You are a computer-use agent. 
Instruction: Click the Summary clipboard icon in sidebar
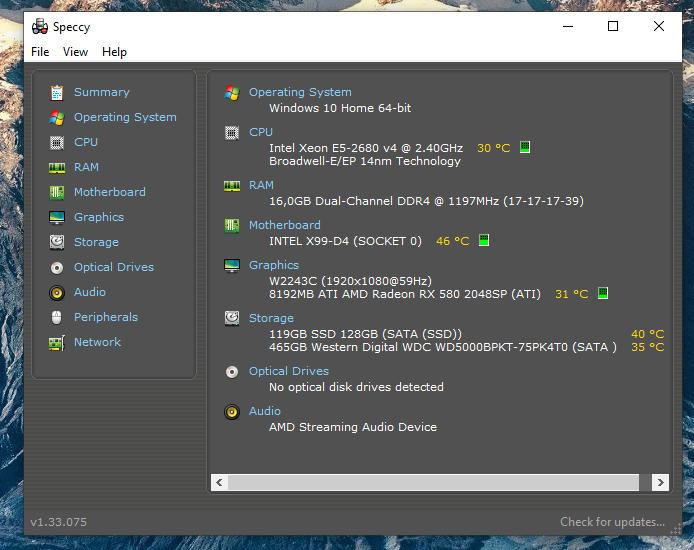pyautogui.click(x=57, y=92)
